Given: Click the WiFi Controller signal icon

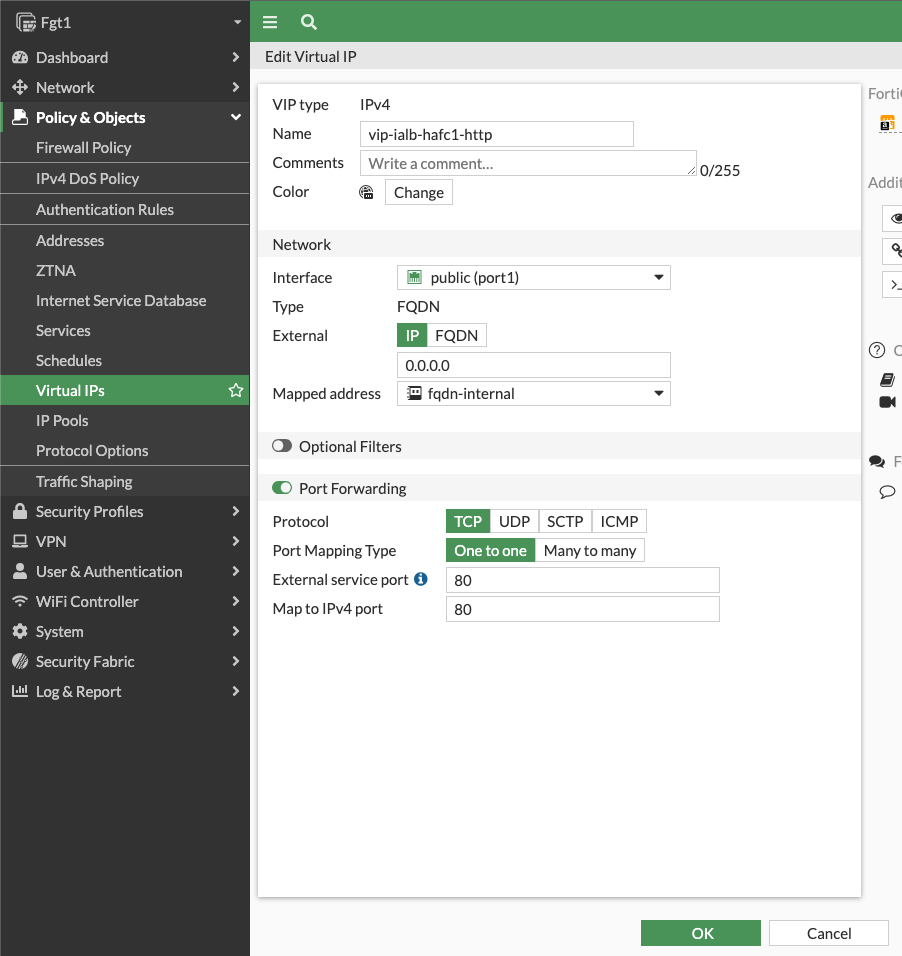Looking at the screenshot, I should 20,601.
